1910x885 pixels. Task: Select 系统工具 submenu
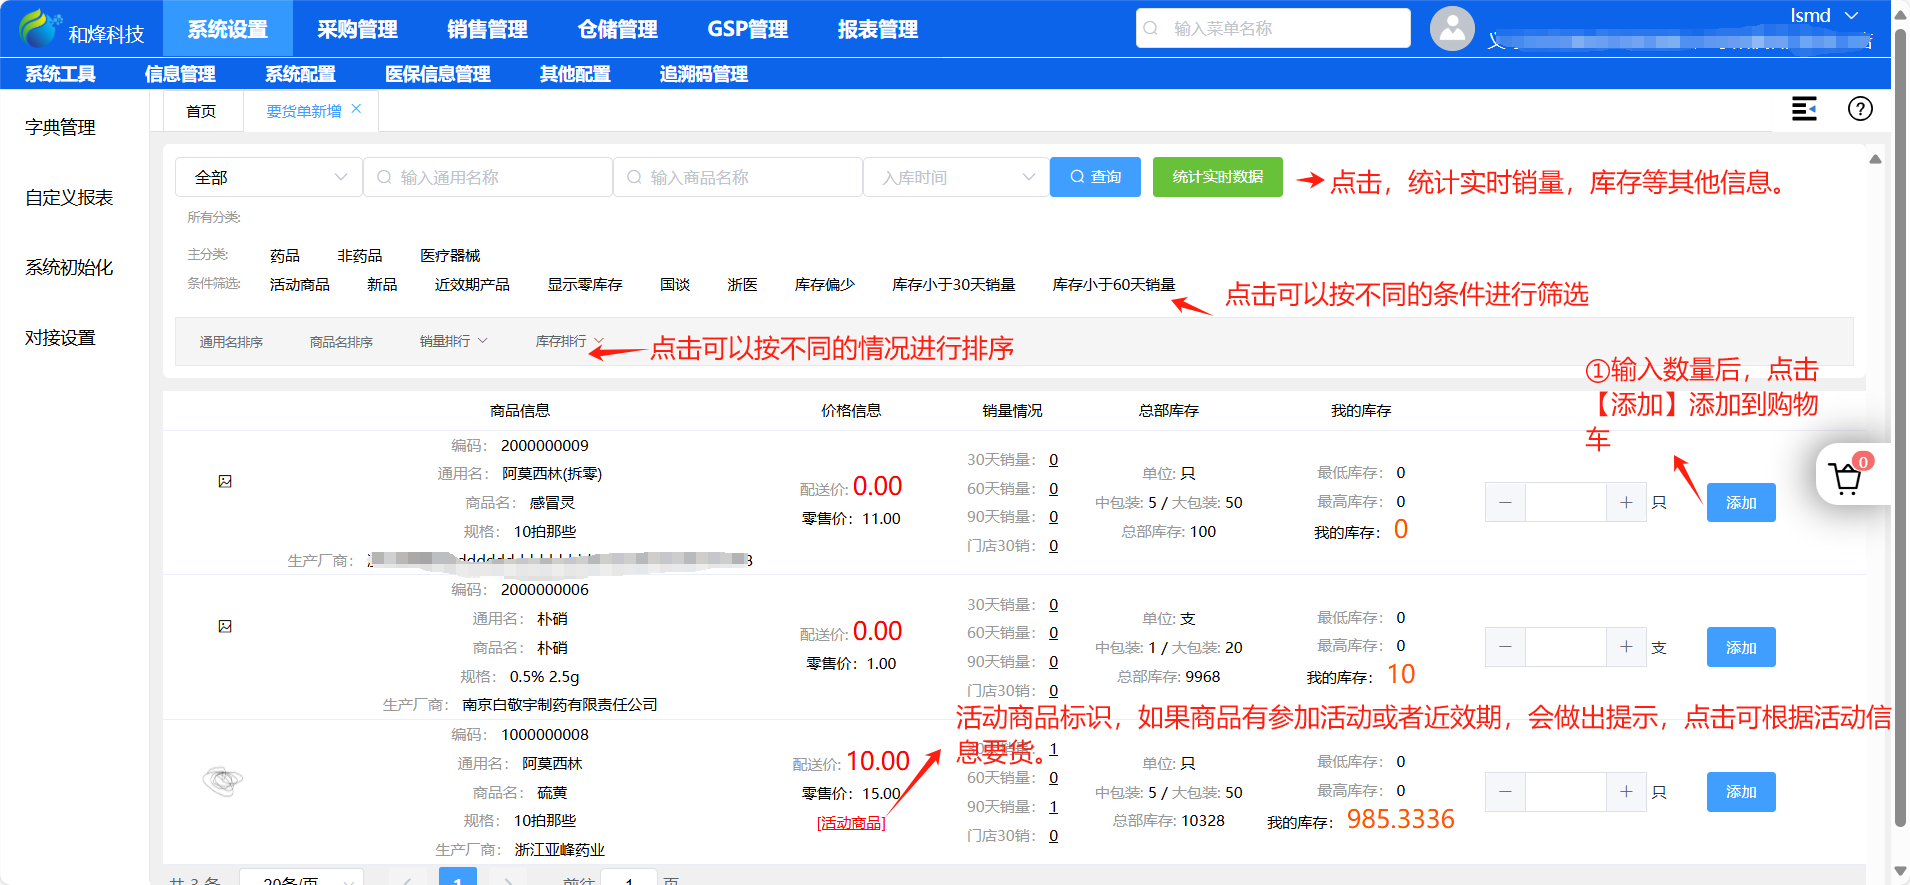click(x=60, y=74)
